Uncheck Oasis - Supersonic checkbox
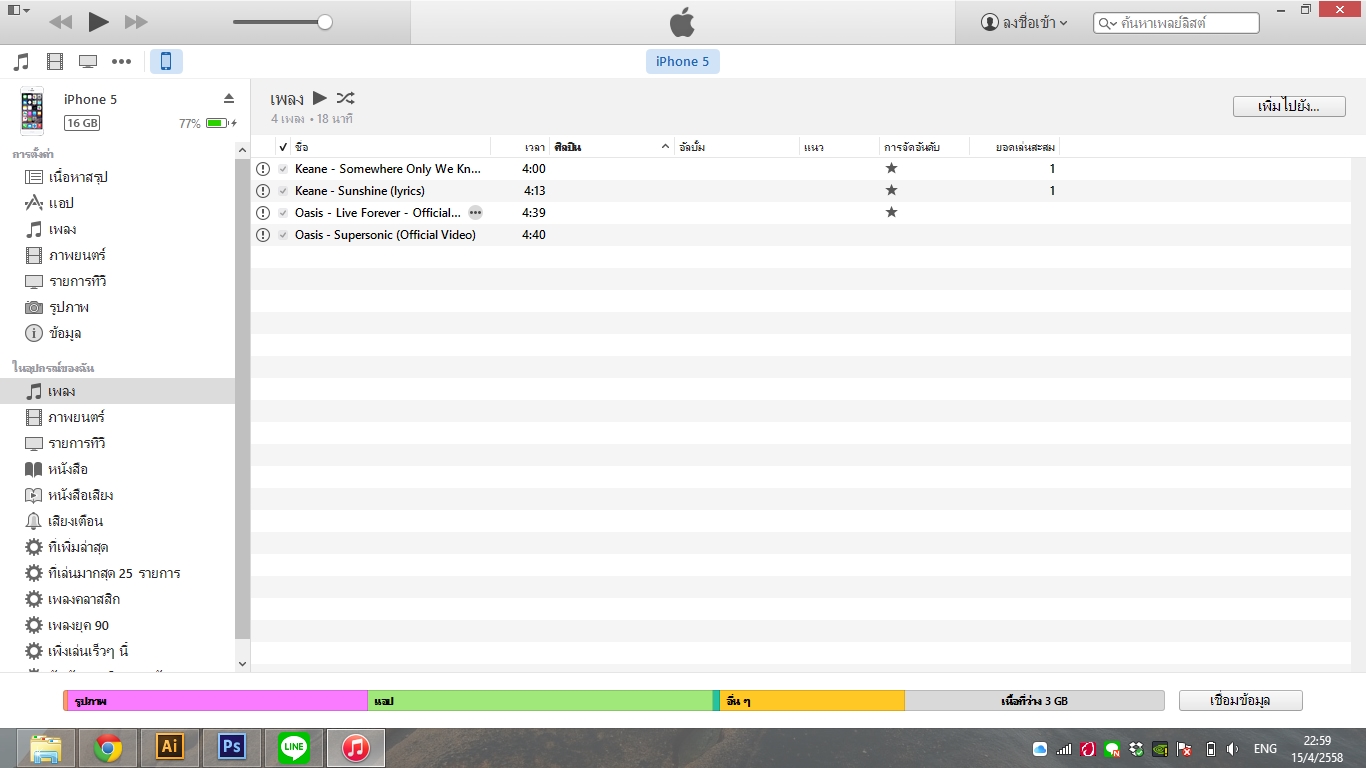Screen dimensions: 1366x768 (283, 235)
